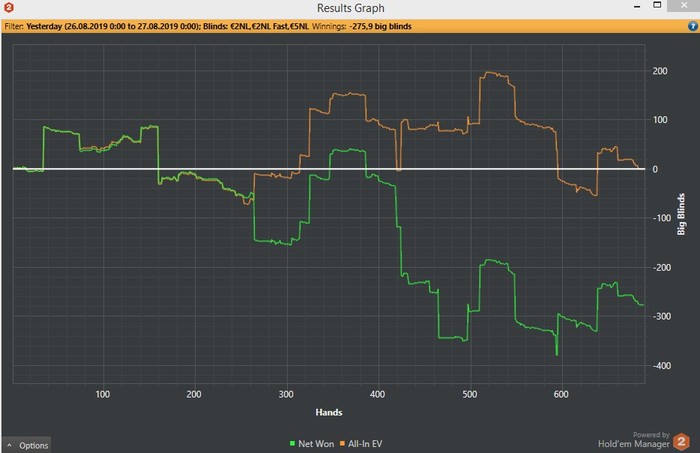Viewport: 700px width, 453px height.
Task: Click the y-axis label '200'
Action: 660,71
